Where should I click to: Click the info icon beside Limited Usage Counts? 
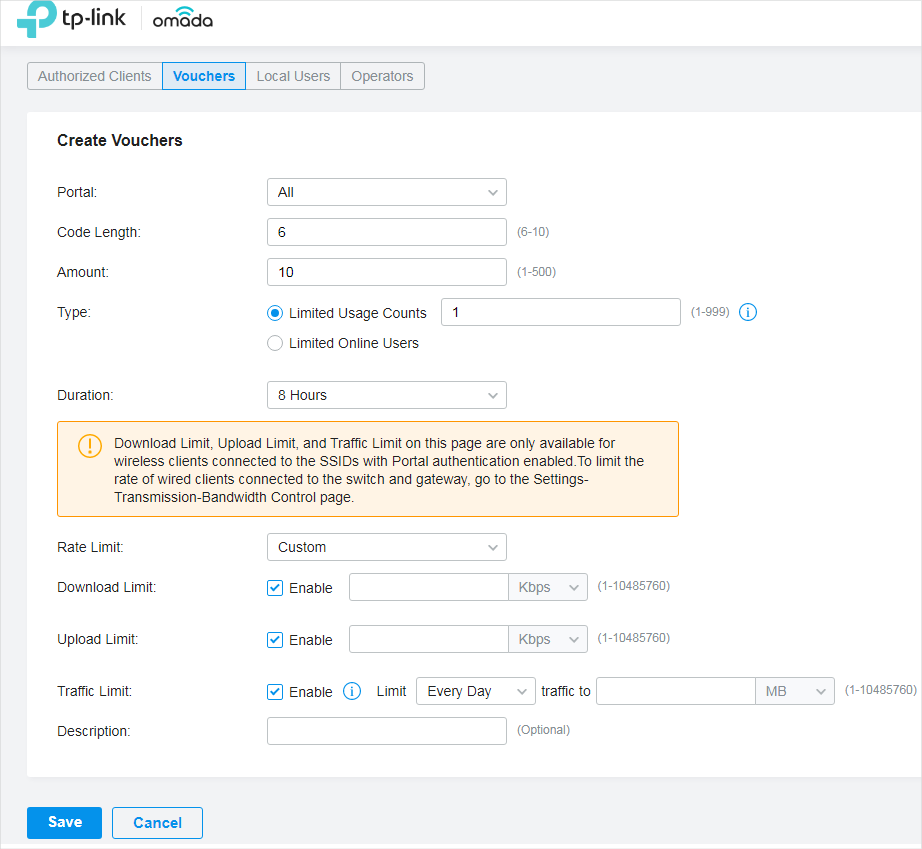(x=748, y=312)
